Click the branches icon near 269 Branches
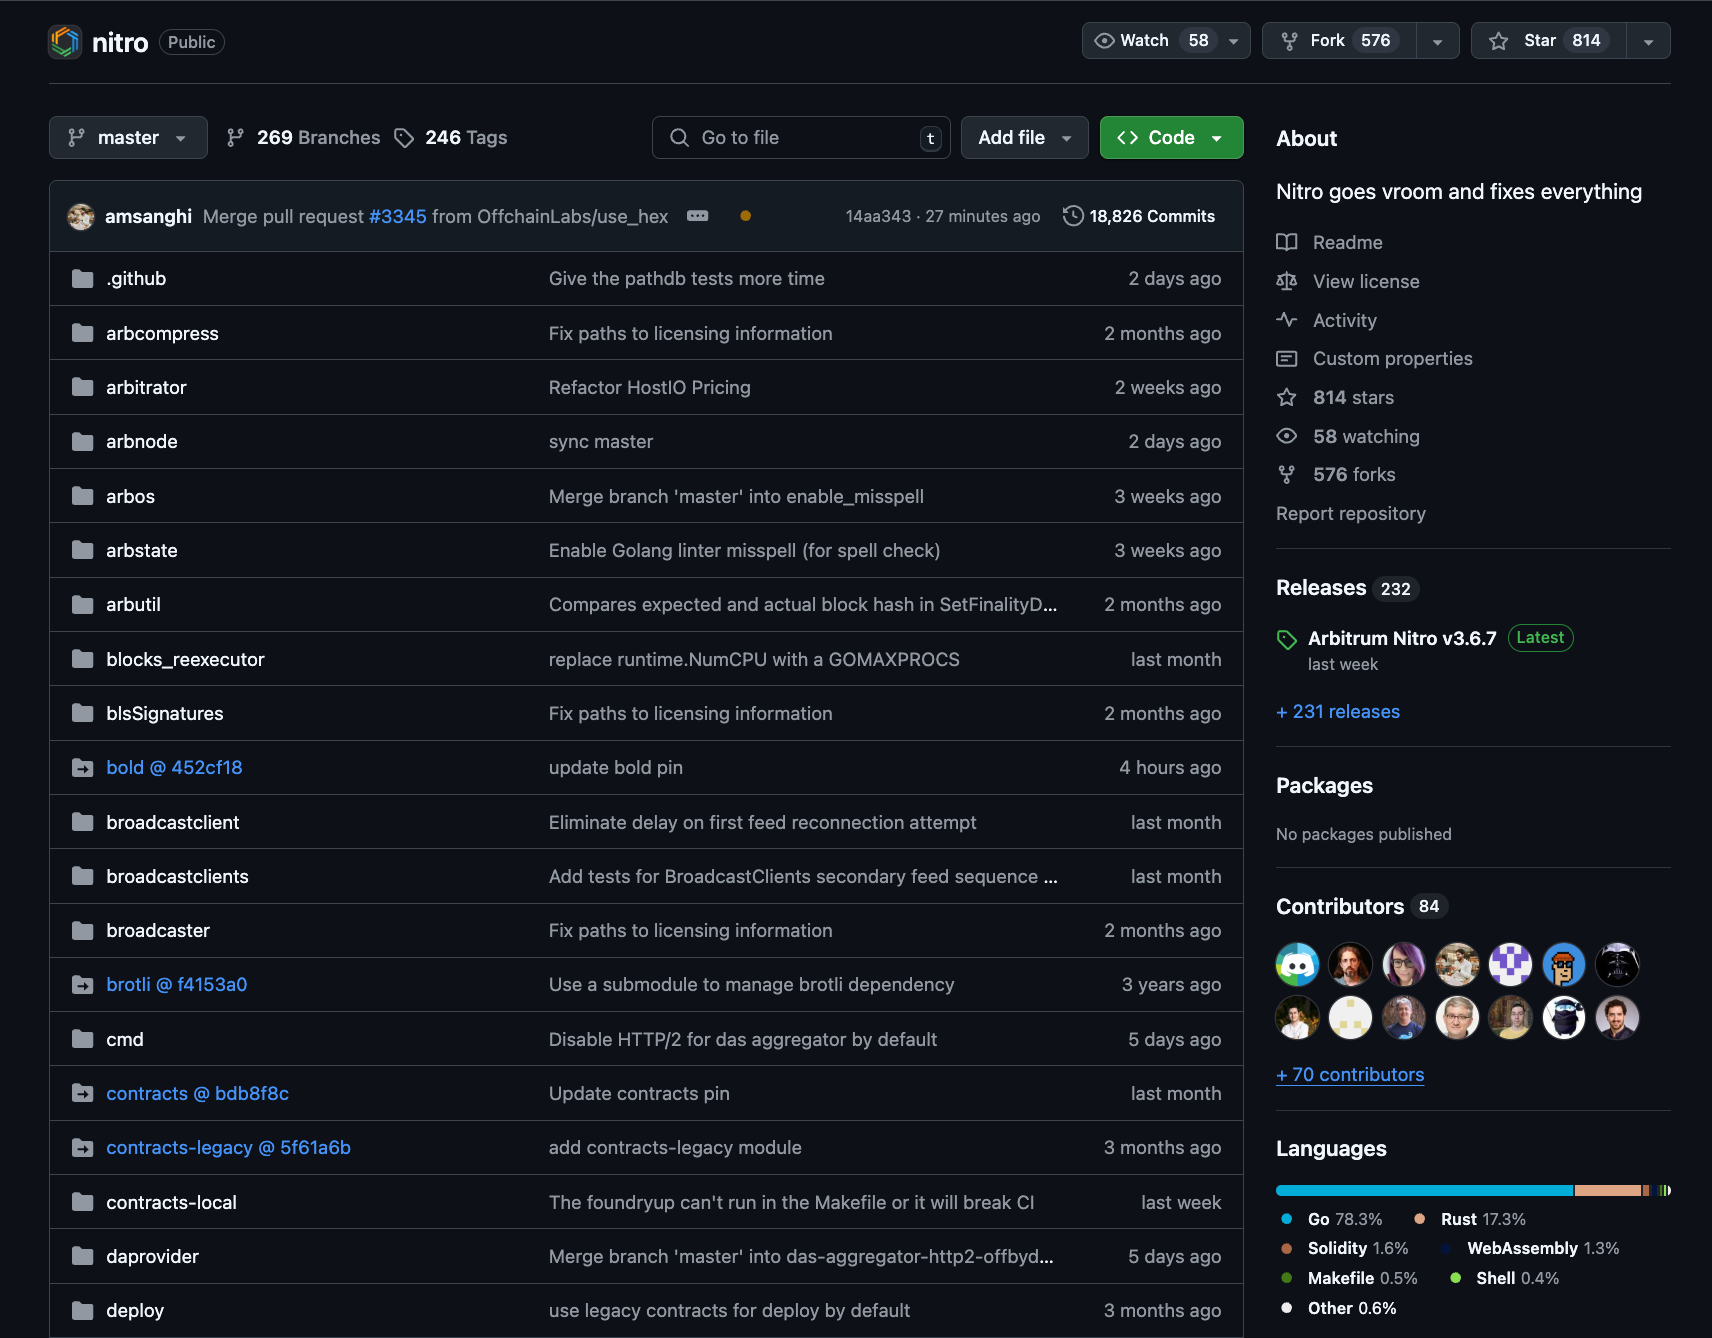1712x1338 pixels. point(236,138)
